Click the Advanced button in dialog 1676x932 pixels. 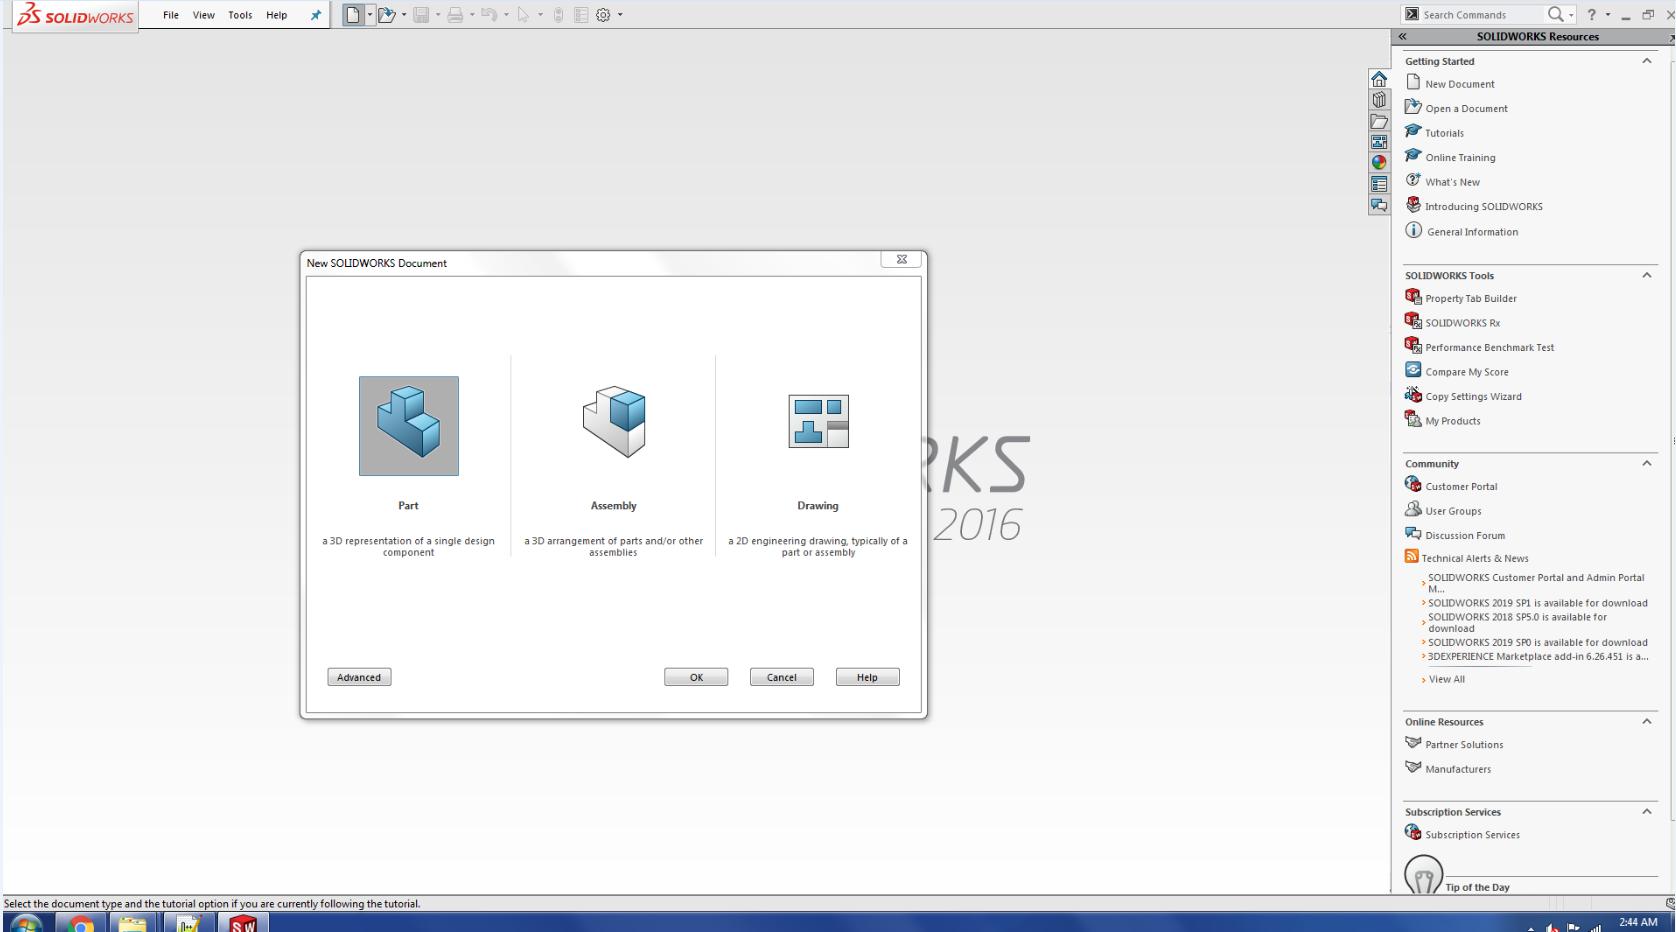[359, 677]
